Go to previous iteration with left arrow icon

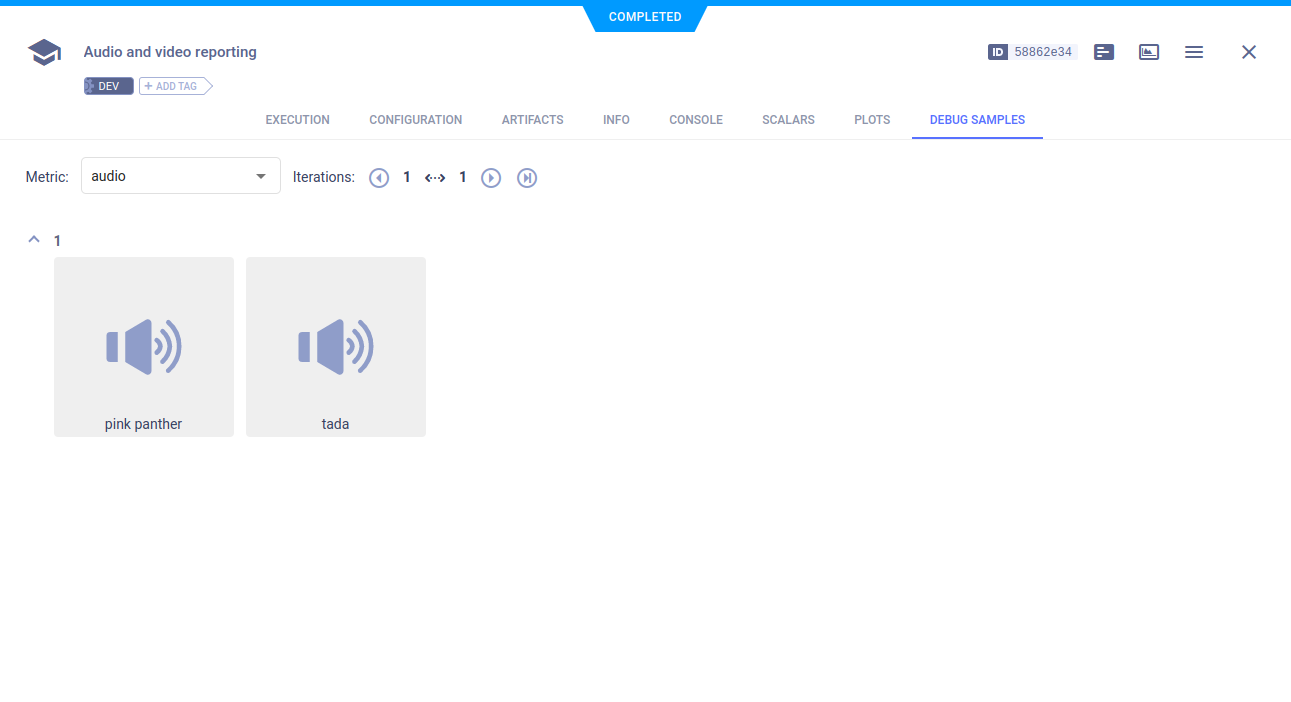pos(379,177)
